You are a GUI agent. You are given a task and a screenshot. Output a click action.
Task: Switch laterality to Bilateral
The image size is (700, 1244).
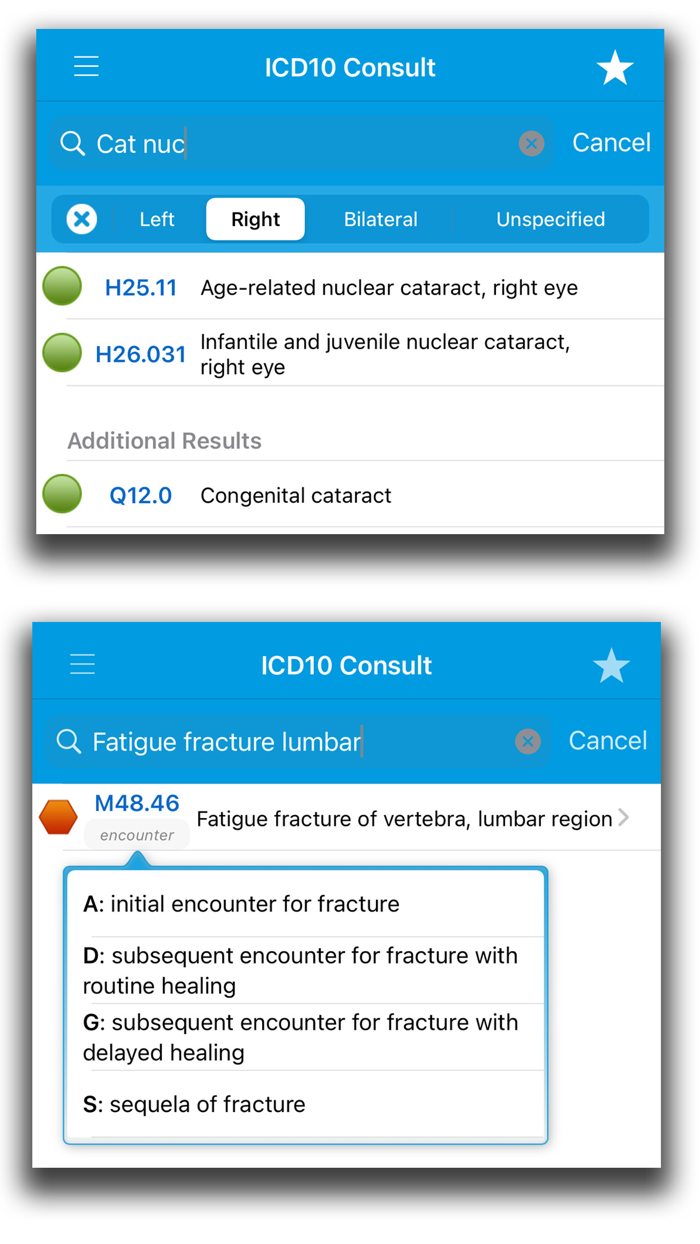tap(381, 219)
